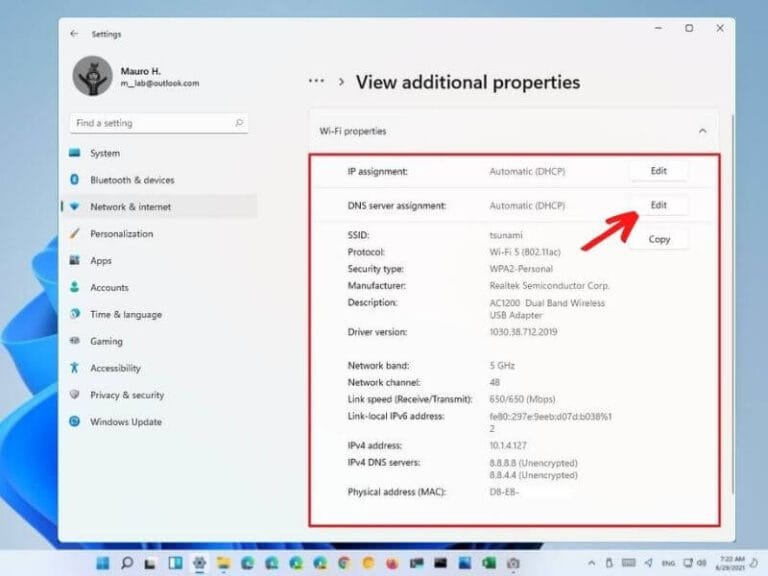Launch Chrome Canary from taskbar
This screenshot has height=576, width=768.
pyautogui.click(x=368, y=563)
